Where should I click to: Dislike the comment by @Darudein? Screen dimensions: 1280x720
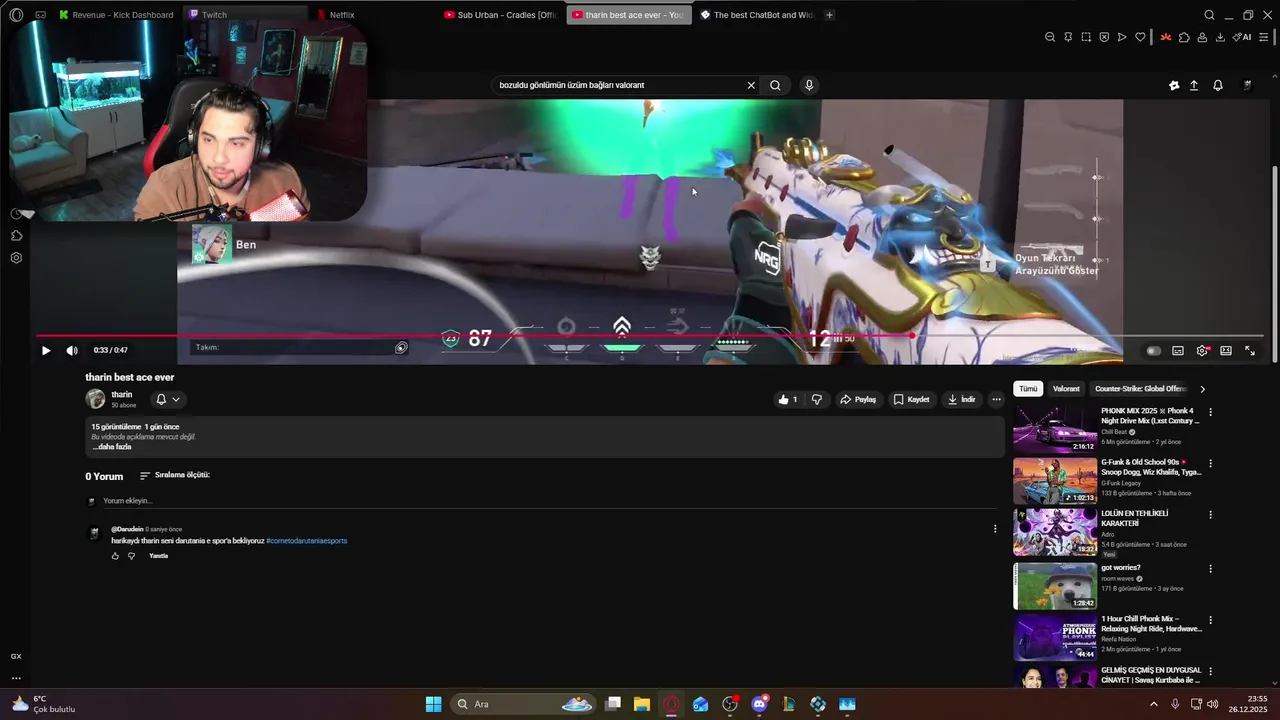131,556
